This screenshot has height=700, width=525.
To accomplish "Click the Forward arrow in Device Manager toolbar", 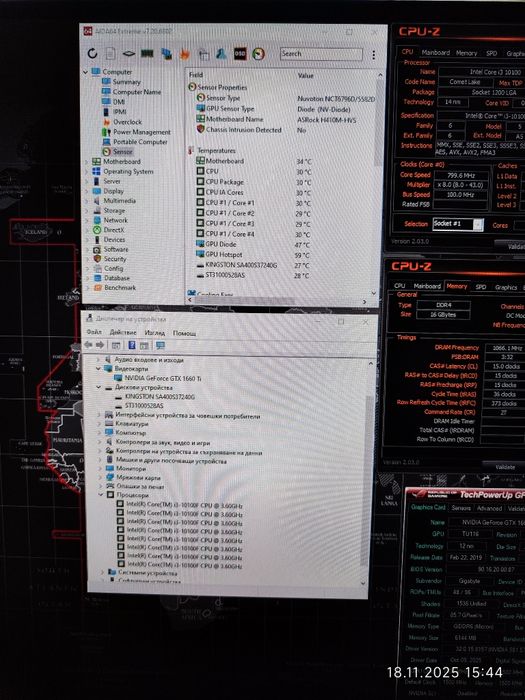I will (100, 345).
